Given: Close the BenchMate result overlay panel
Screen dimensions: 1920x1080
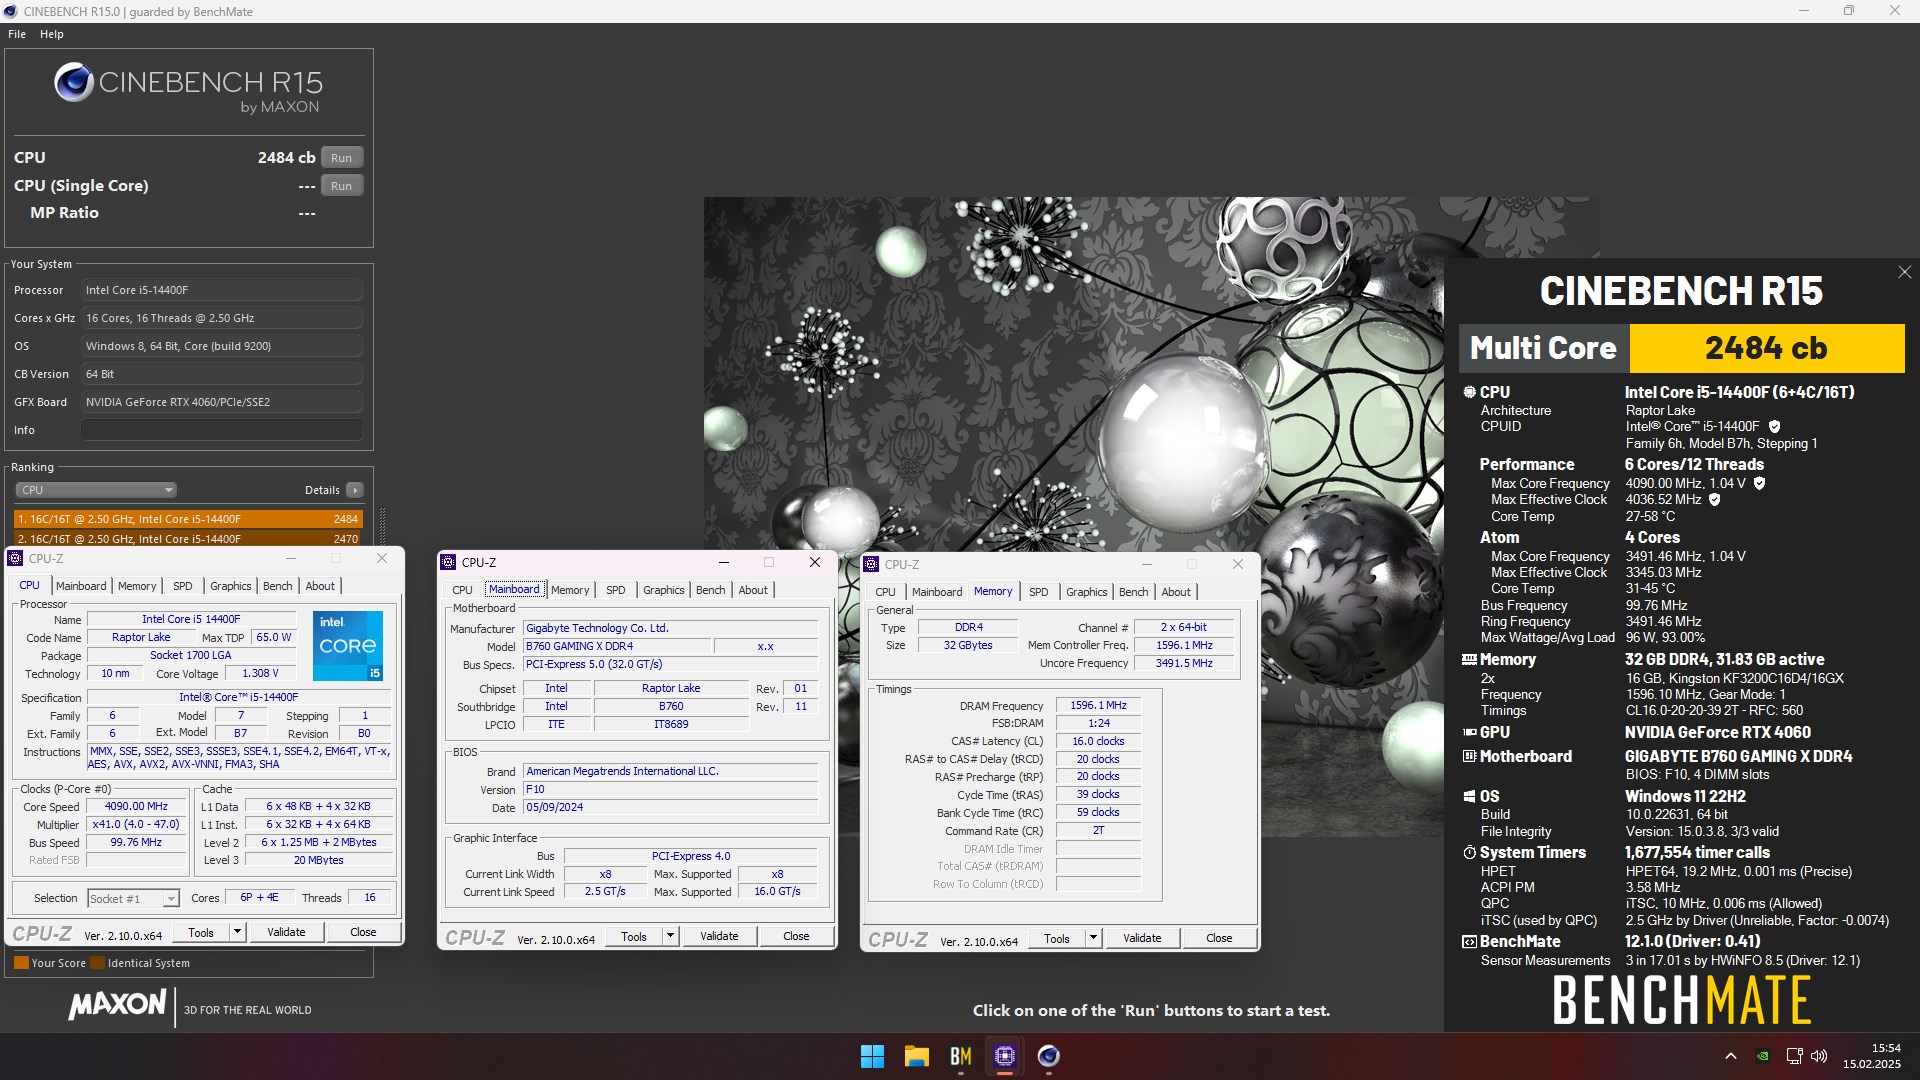Looking at the screenshot, I should pos(1904,272).
